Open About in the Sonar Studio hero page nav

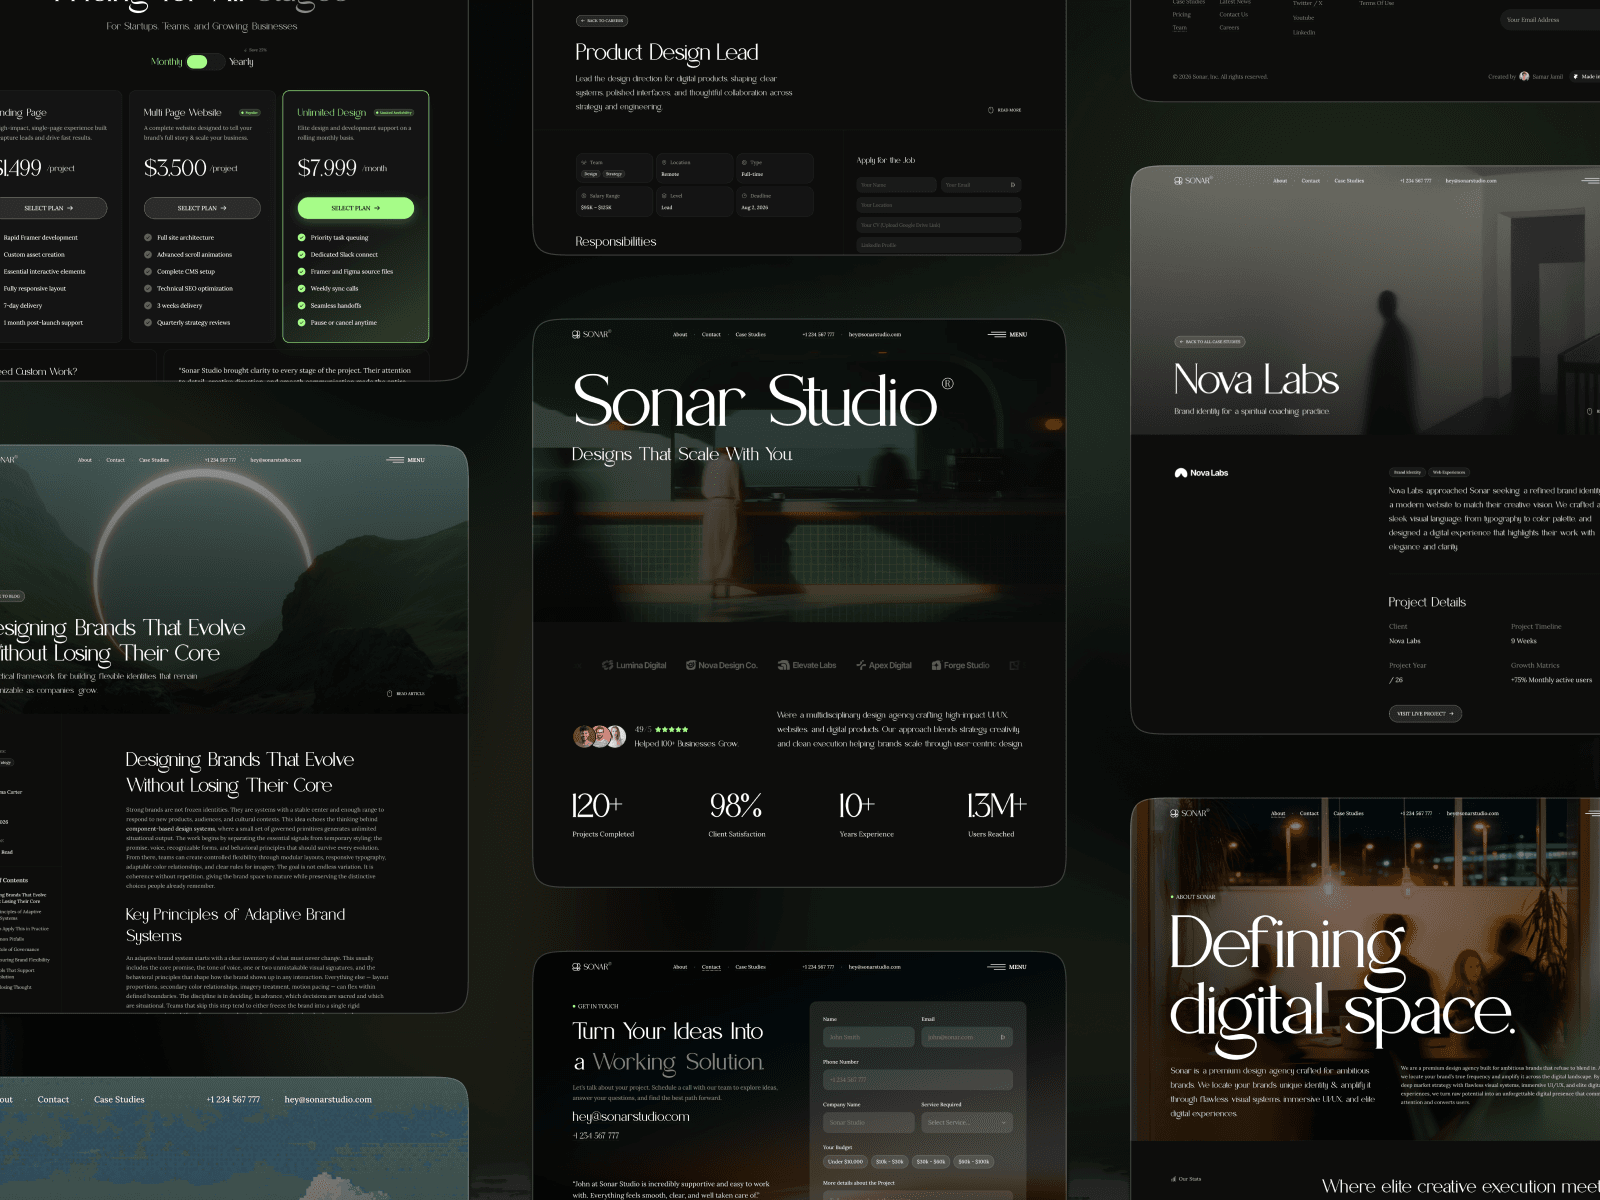point(680,335)
